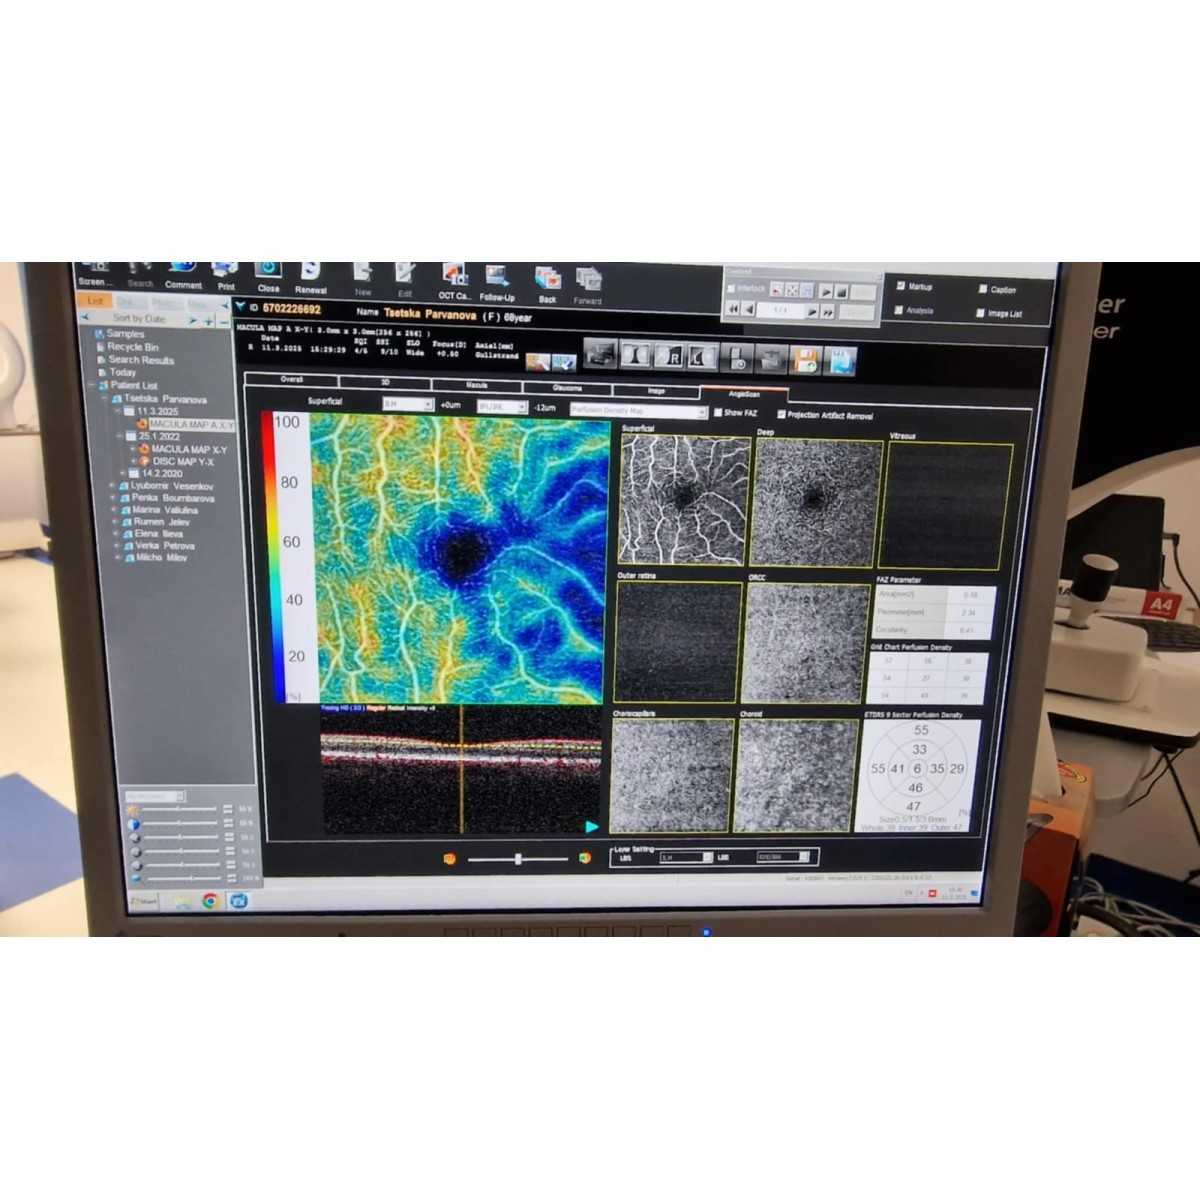Click previous frame arrow in Control panel

click(x=749, y=310)
